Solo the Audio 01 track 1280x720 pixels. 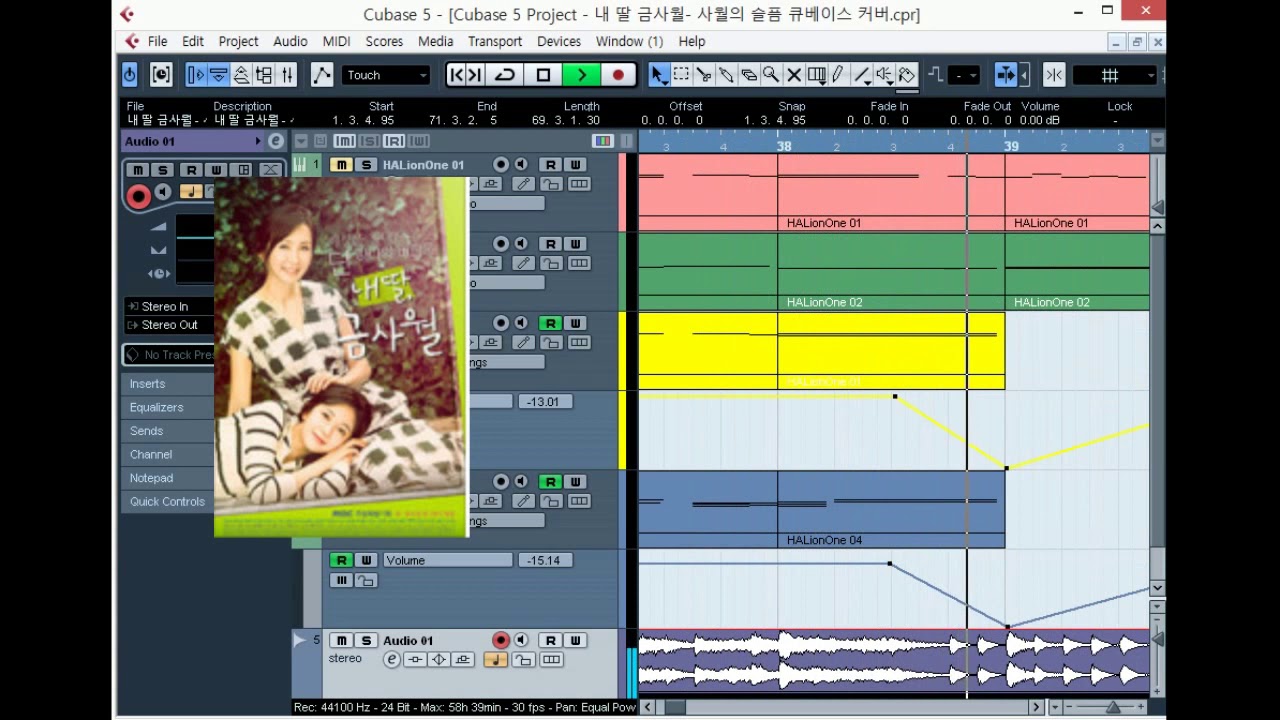pyautogui.click(x=366, y=640)
